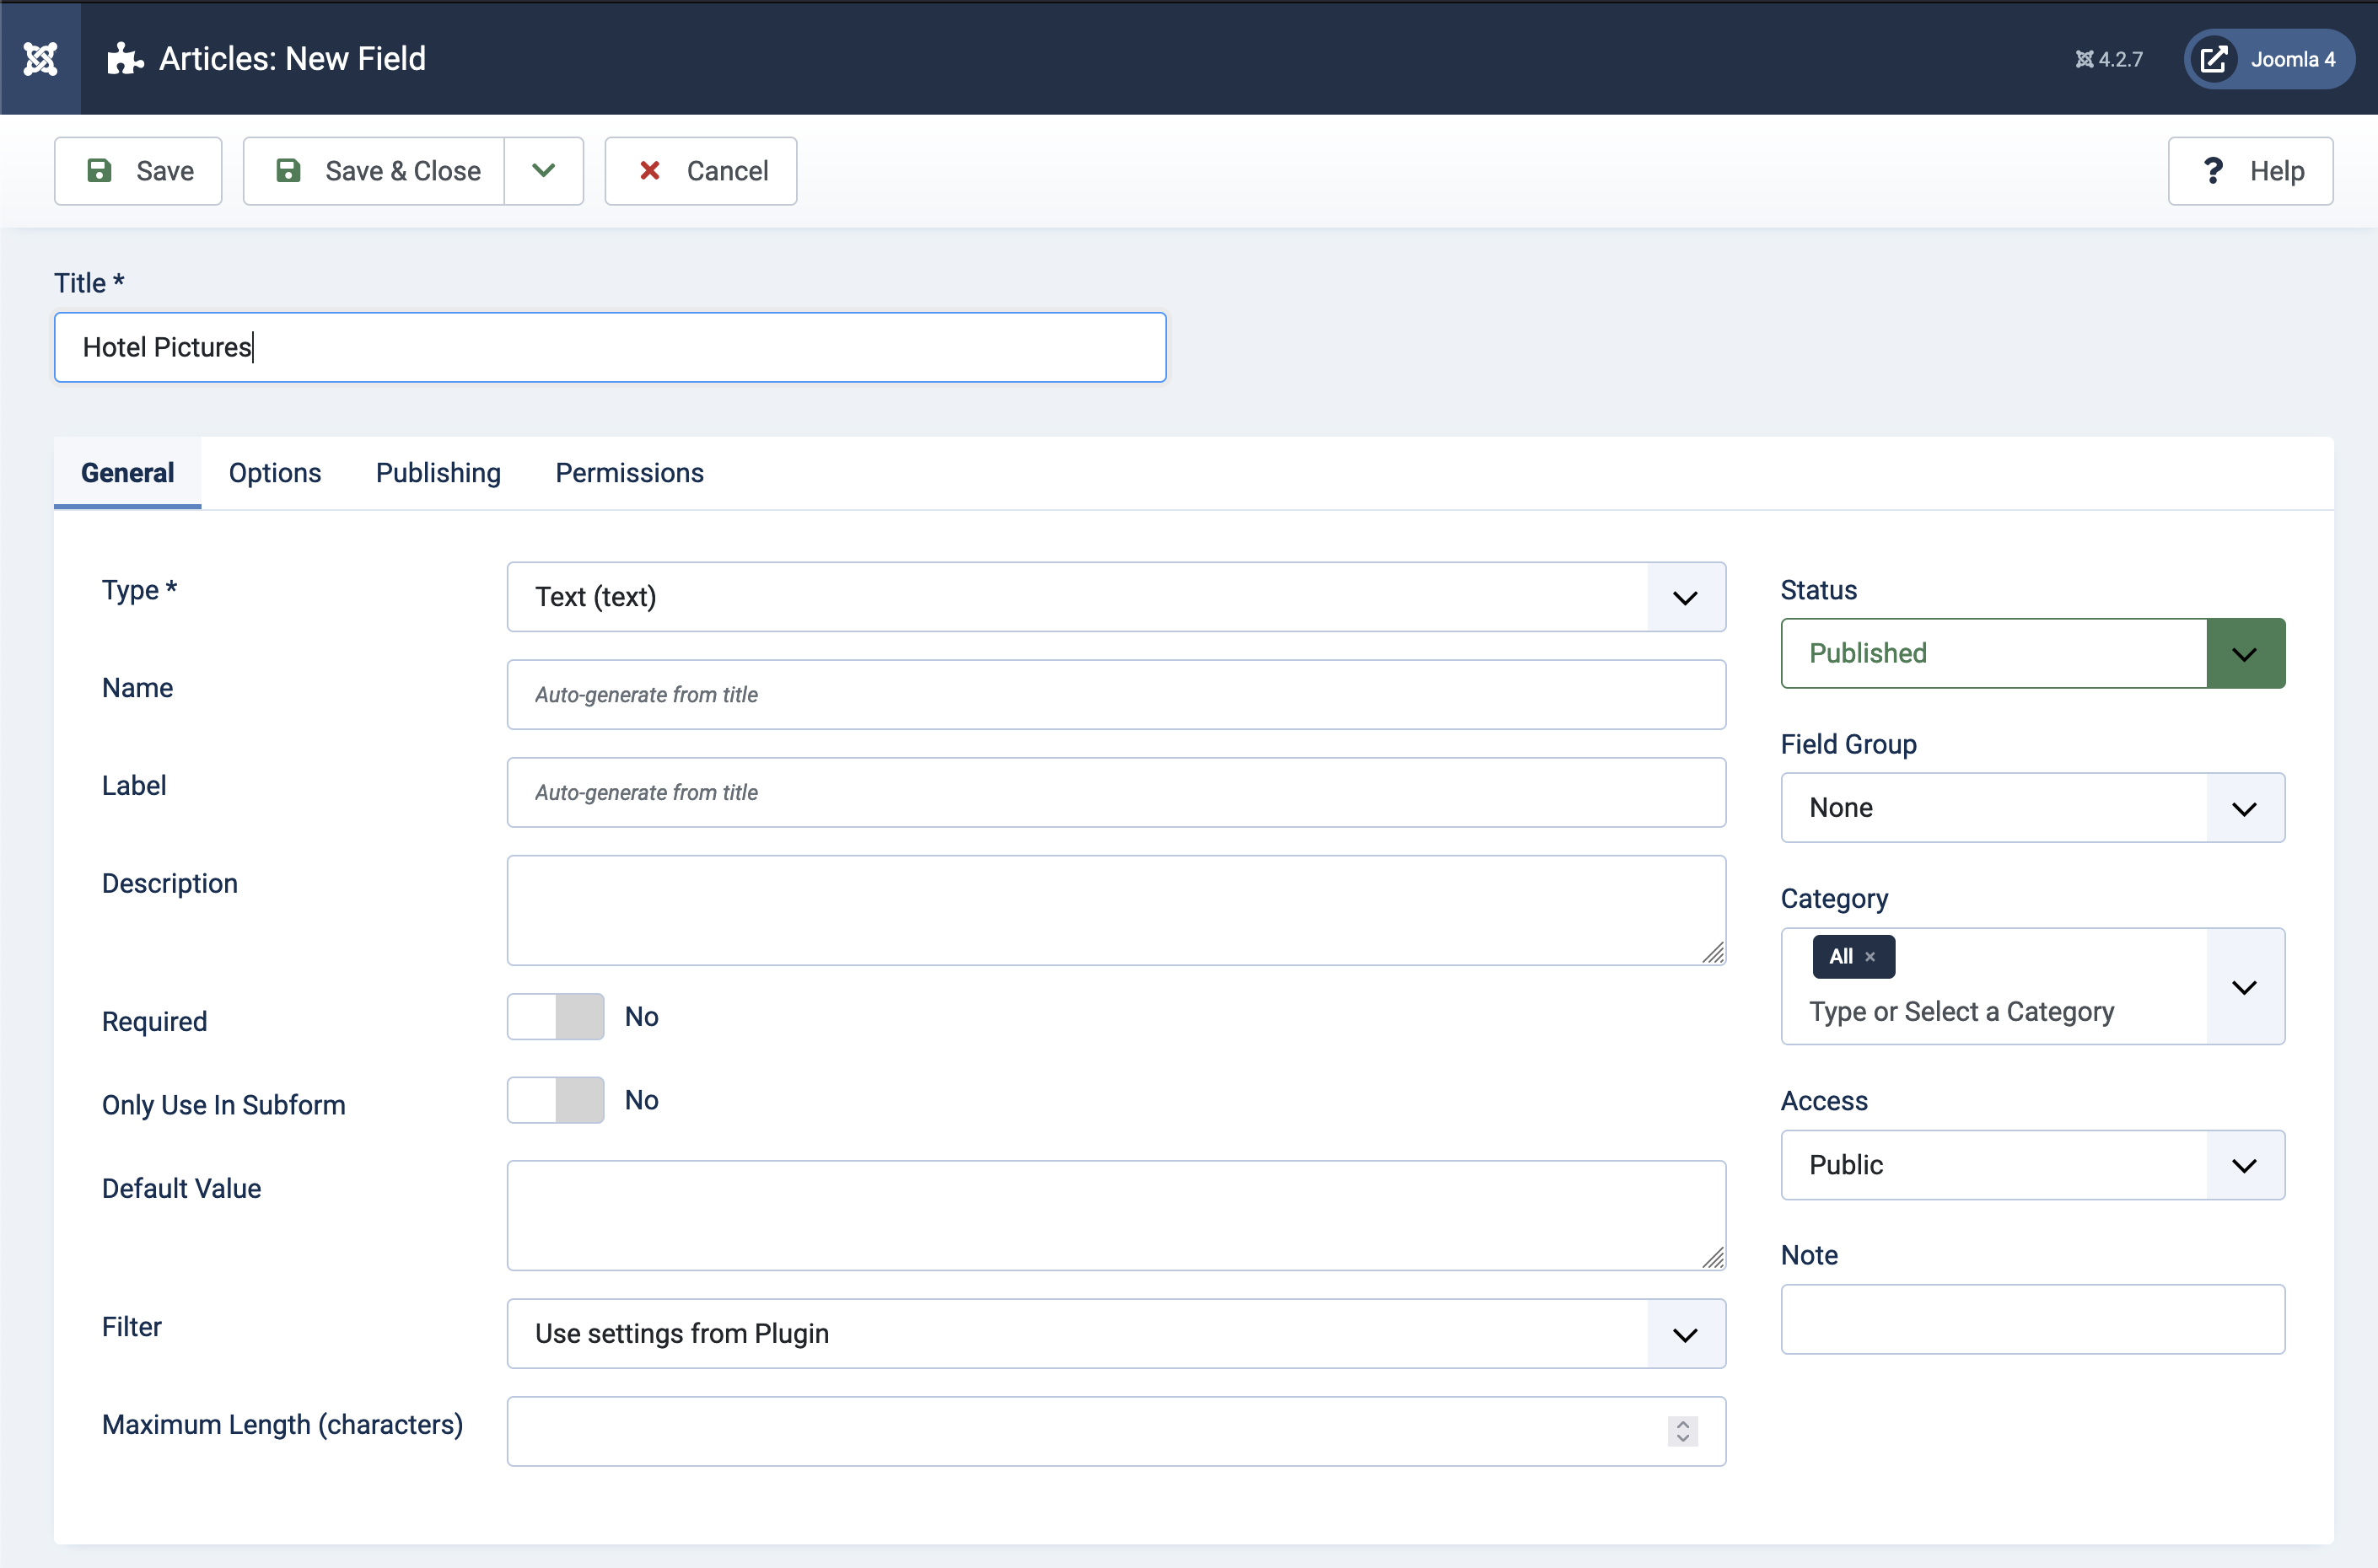Toggle the Only Use In Subform switch
This screenshot has height=1568, width=2378.
point(555,1100)
